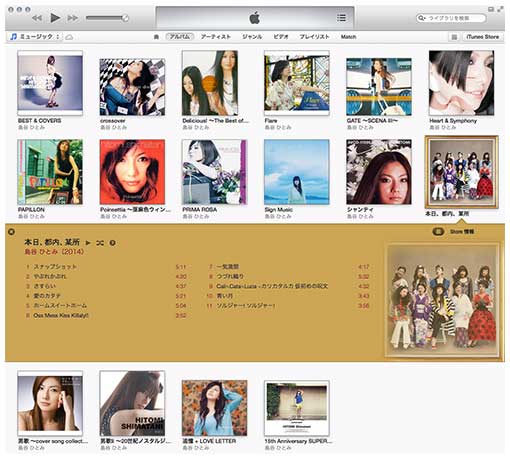
Task: Click the large album artwork in the gold panel
Action: click(x=443, y=301)
